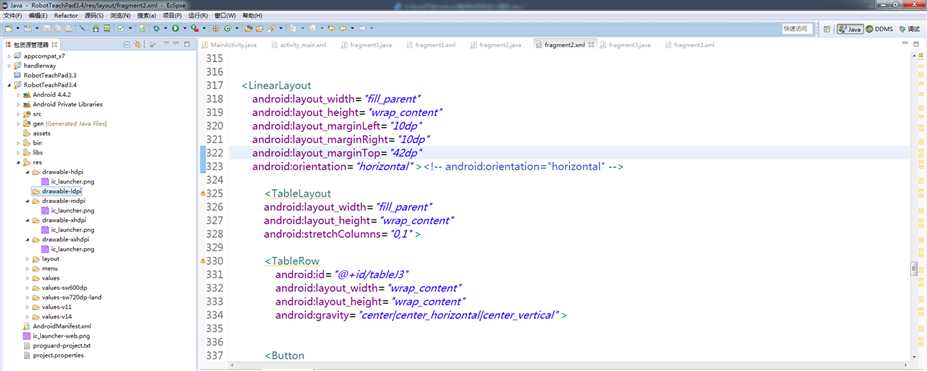Maximize the Package Explorer panel
Screen dimensions: 927x371
pyautogui.click(x=187, y=44)
